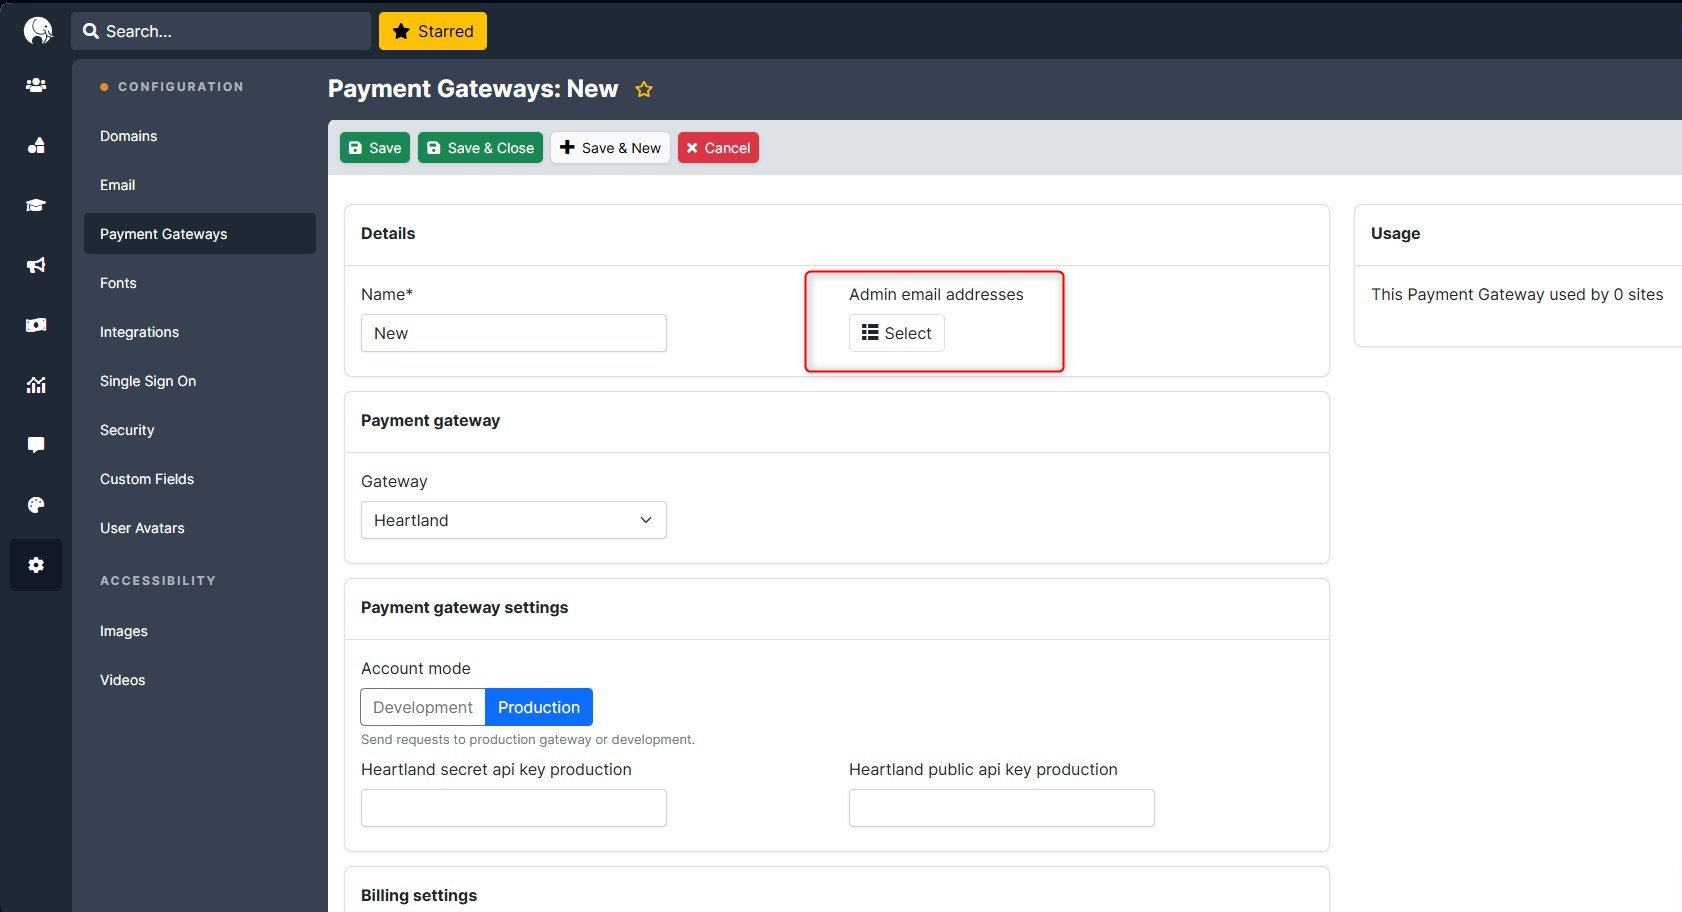Open Single Sign On menu item
This screenshot has height=912, width=1682.
click(148, 381)
